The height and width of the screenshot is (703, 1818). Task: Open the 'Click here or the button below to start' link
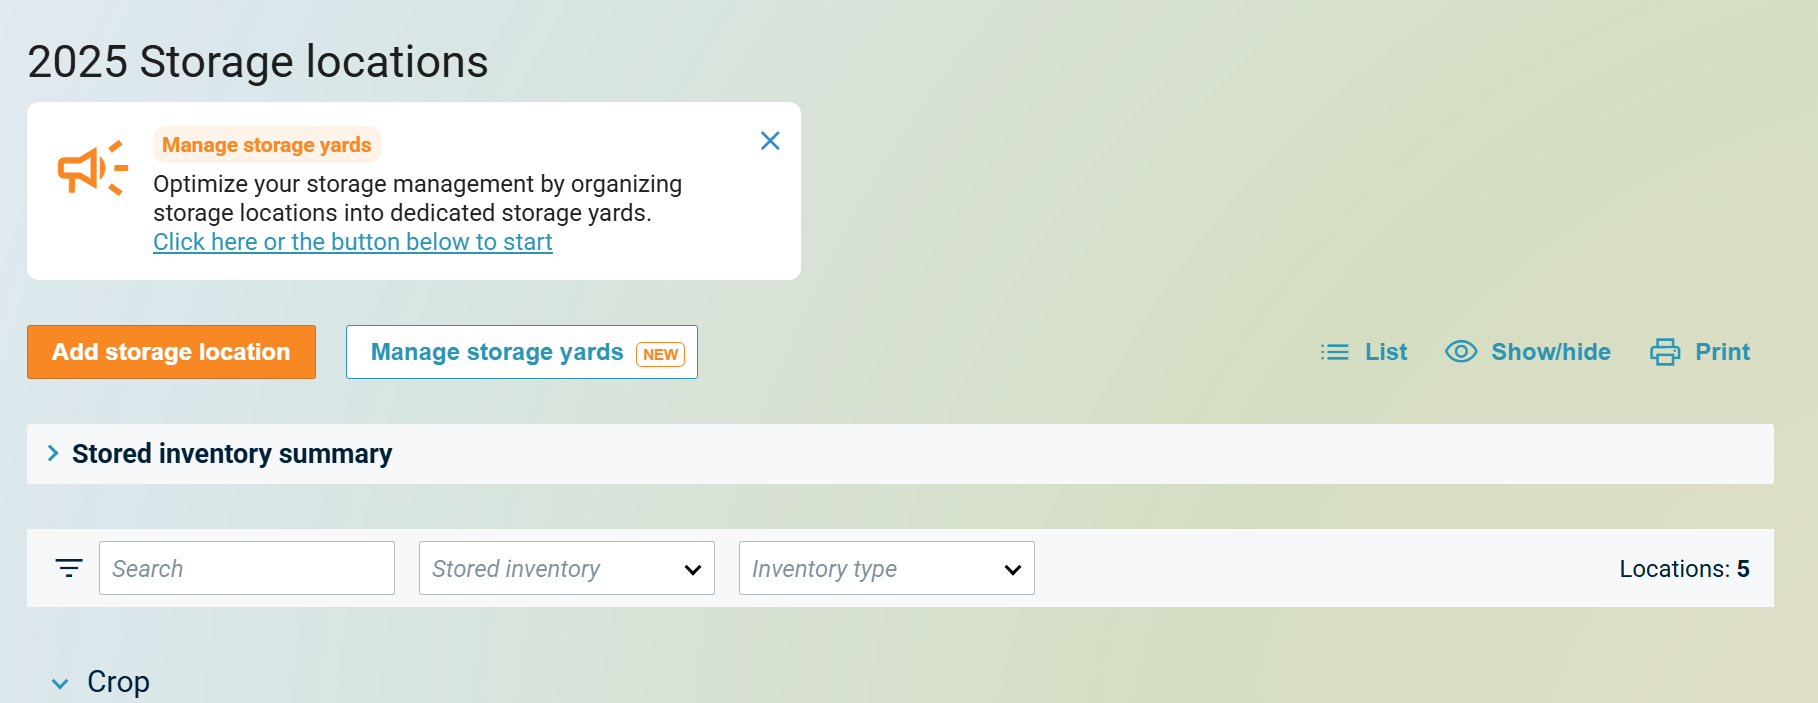(352, 242)
